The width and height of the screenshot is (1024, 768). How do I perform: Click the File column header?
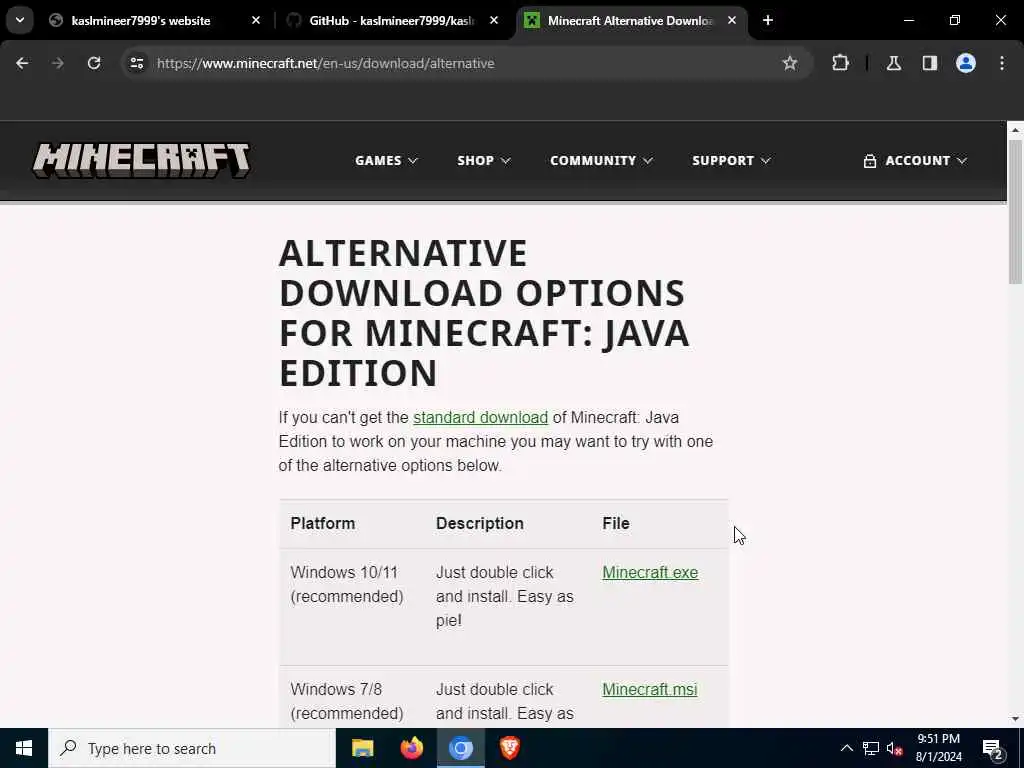pyautogui.click(x=616, y=523)
